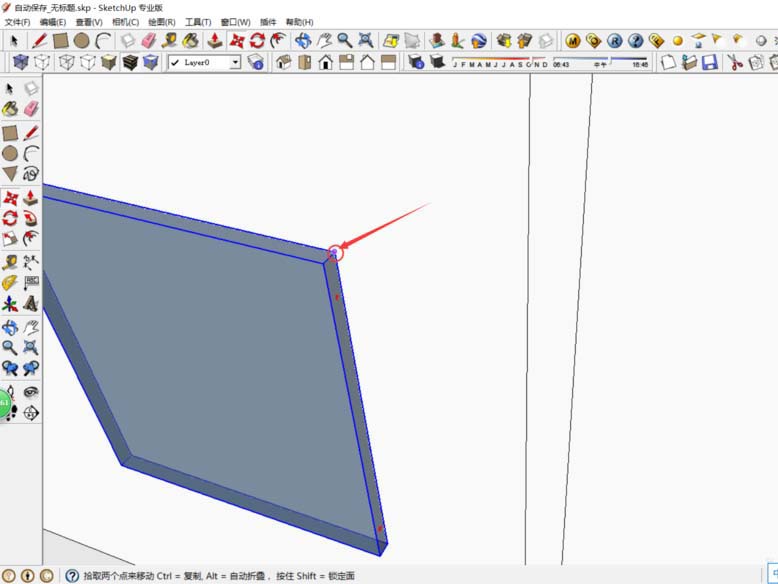Activate the 3D Text tool
This screenshot has height=584, width=778.
pyautogui.click(x=31, y=304)
